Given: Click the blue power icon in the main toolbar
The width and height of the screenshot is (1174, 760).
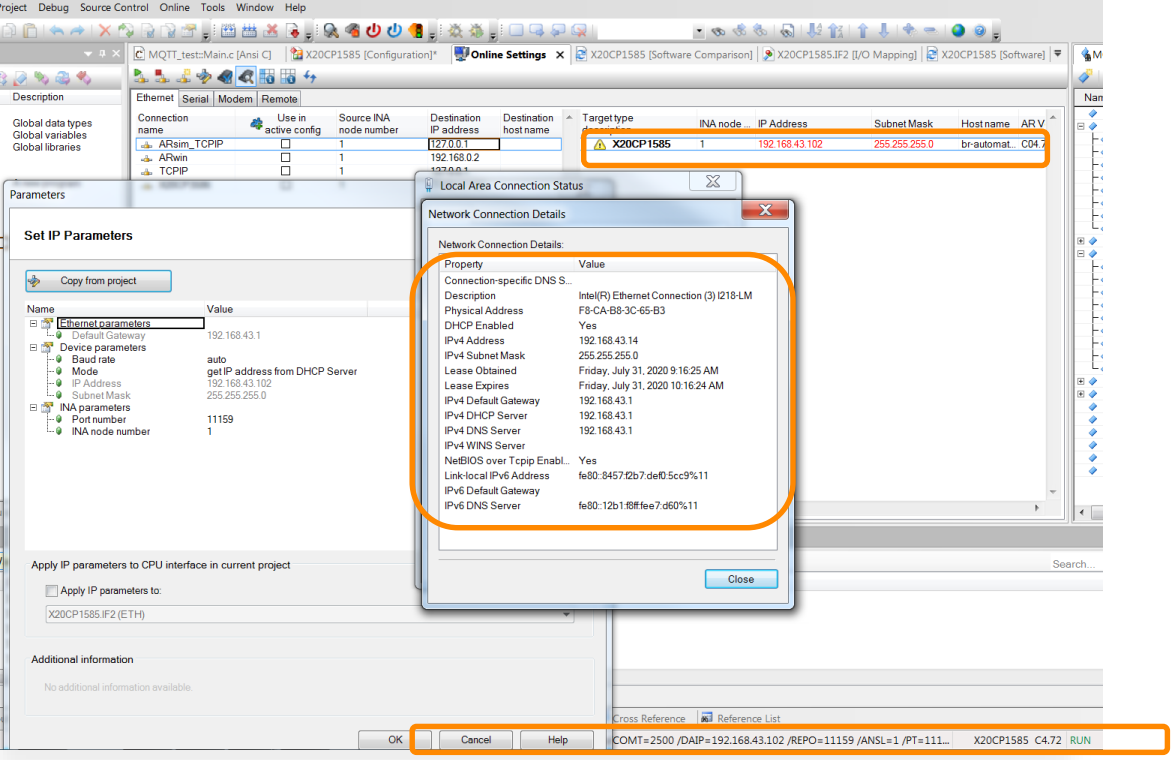Looking at the screenshot, I should (x=395, y=31).
